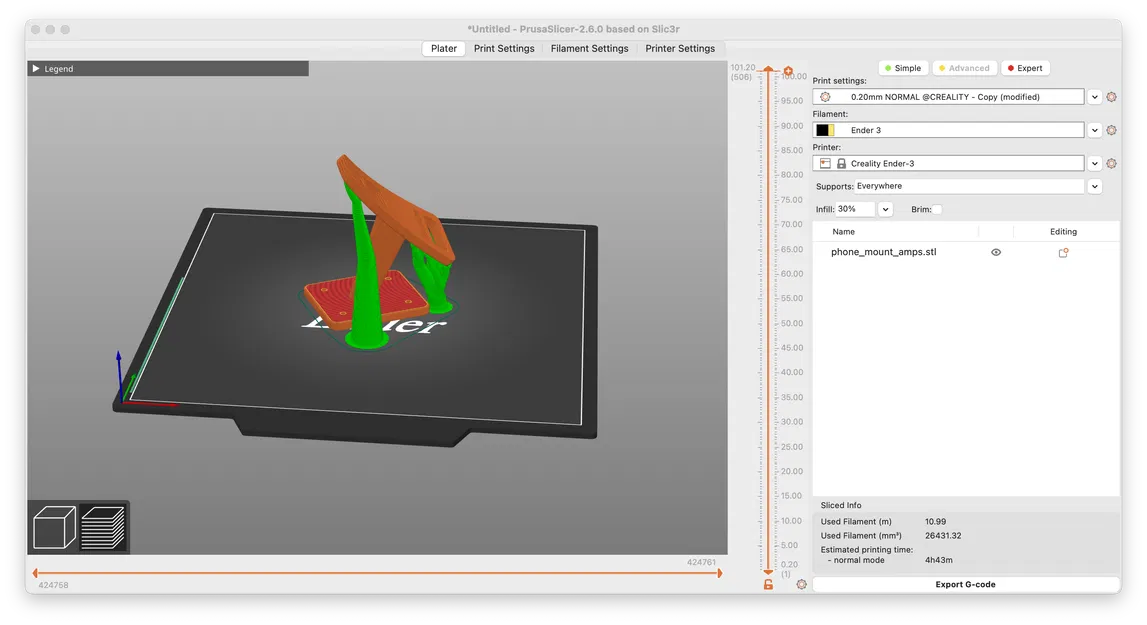Expand the Legend panel
The height and width of the screenshot is (625, 1147).
[x=36, y=69]
